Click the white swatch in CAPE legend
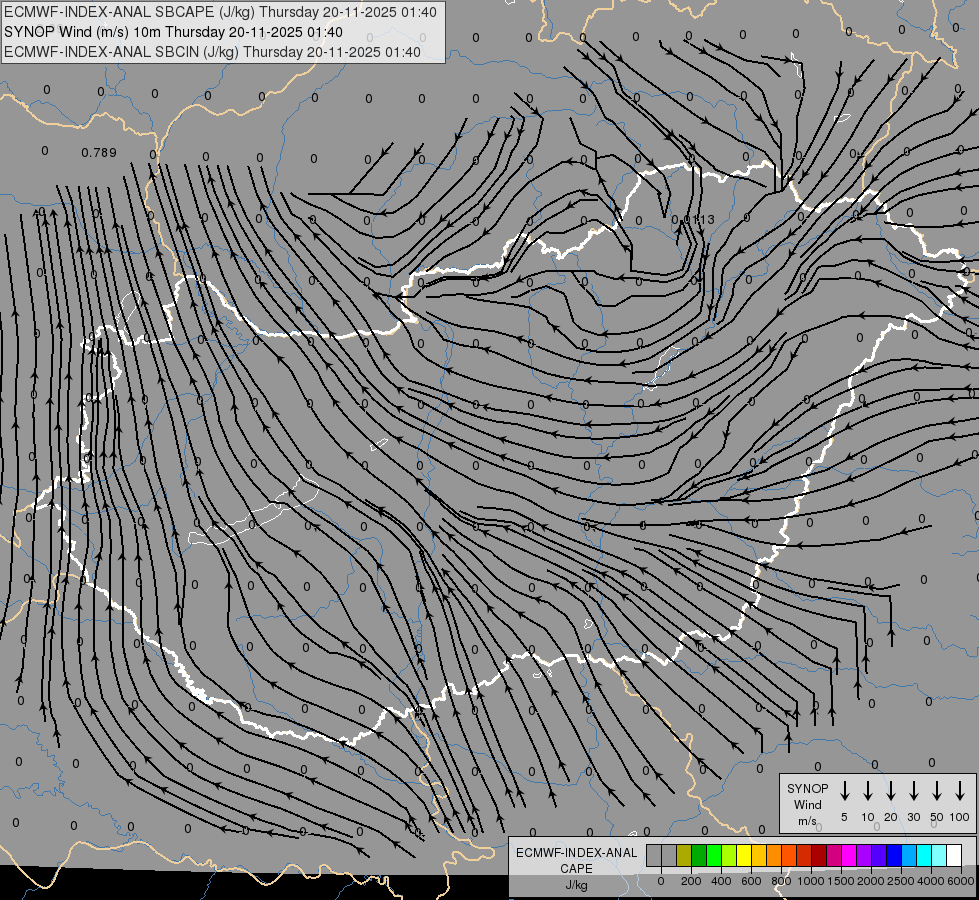The height and width of the screenshot is (900, 979). tap(954, 855)
